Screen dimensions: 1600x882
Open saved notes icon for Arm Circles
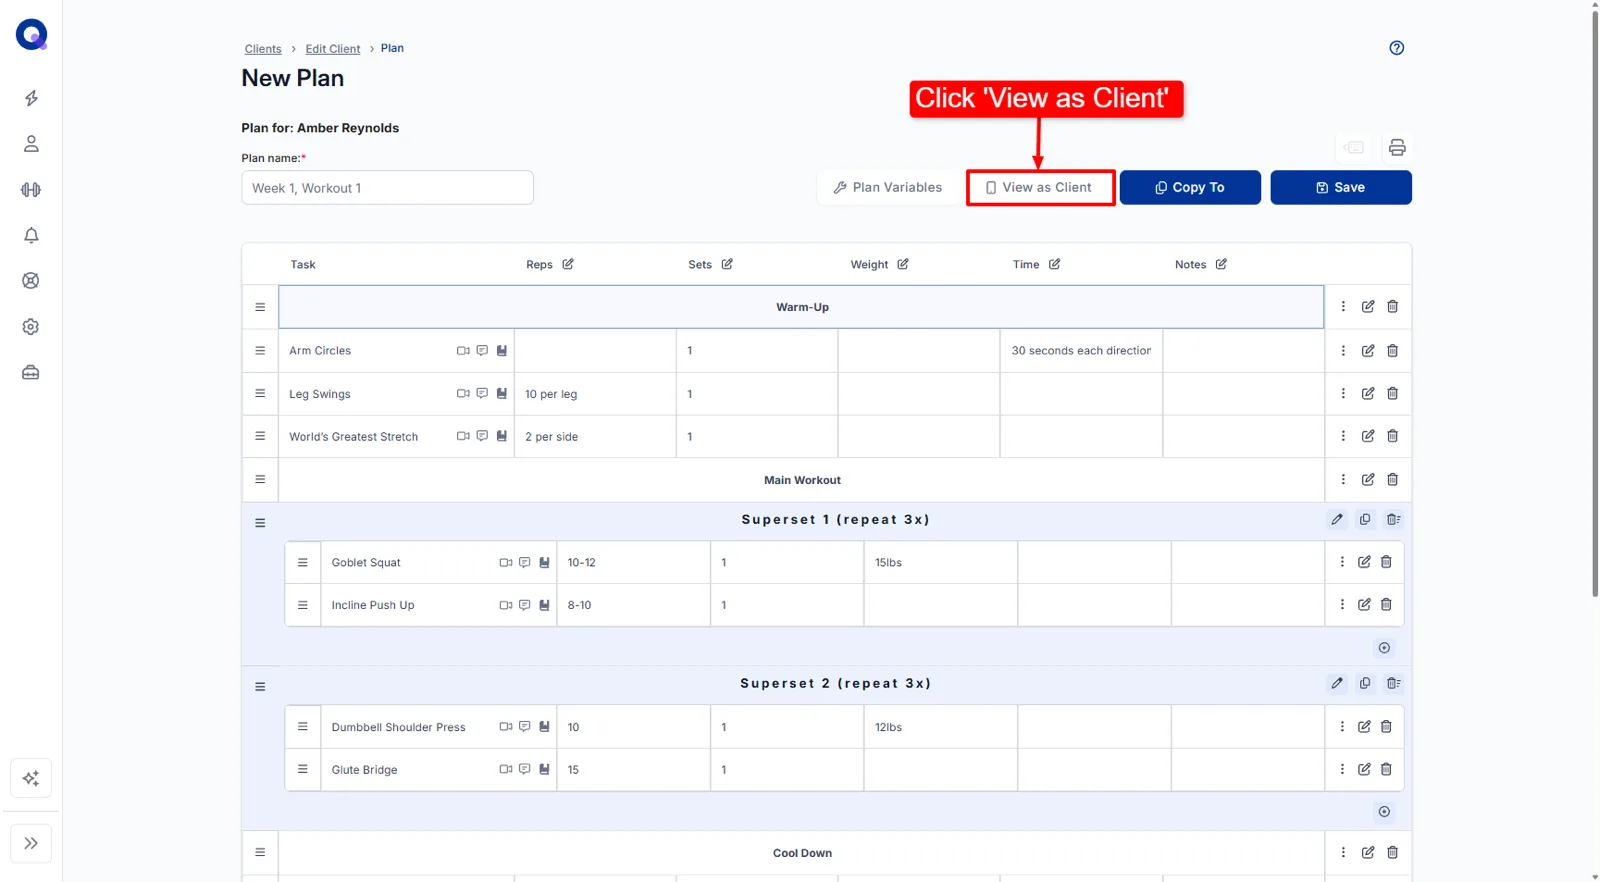click(502, 351)
